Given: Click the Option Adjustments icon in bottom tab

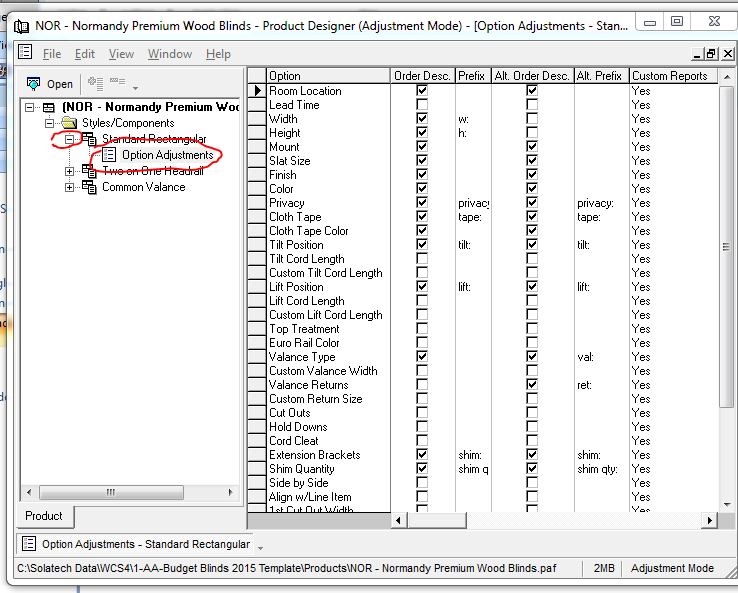Looking at the screenshot, I should 29,544.
